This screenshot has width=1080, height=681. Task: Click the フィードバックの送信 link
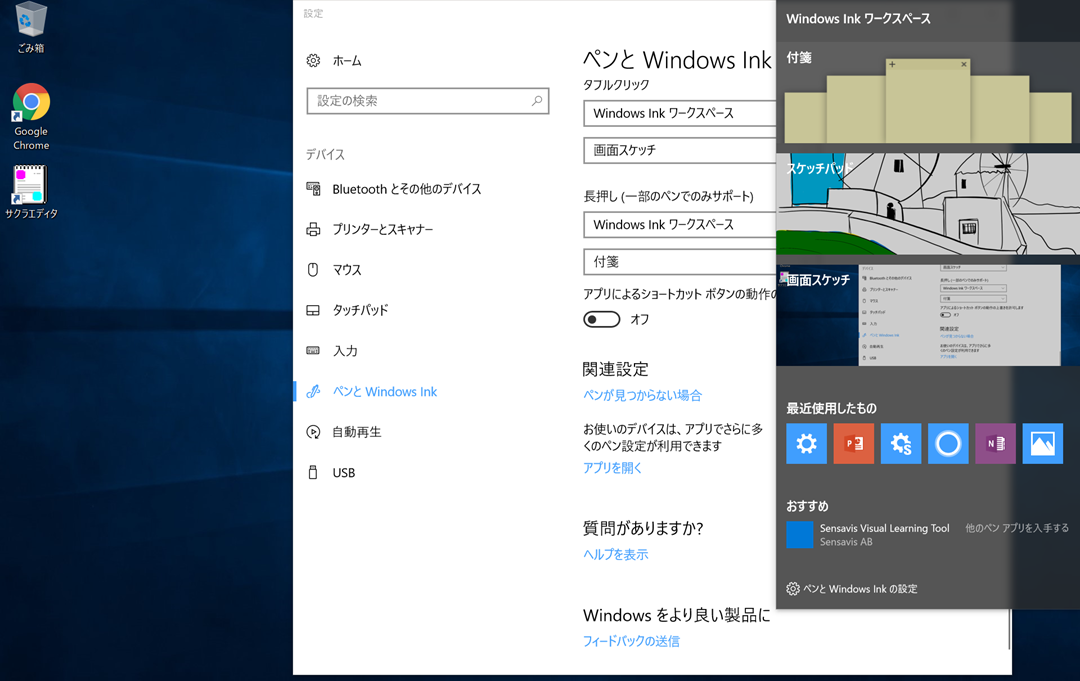tap(631, 642)
